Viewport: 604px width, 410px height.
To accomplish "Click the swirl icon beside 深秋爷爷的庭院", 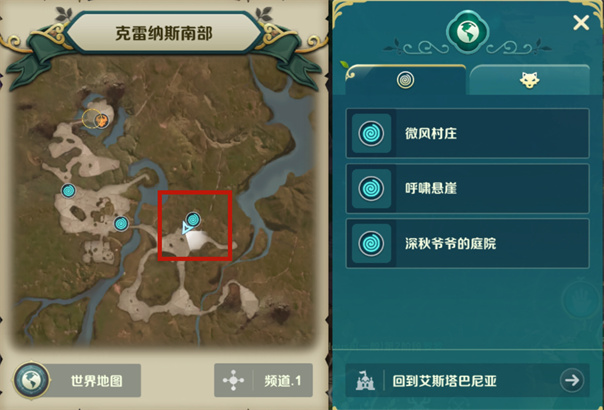I will (371, 244).
